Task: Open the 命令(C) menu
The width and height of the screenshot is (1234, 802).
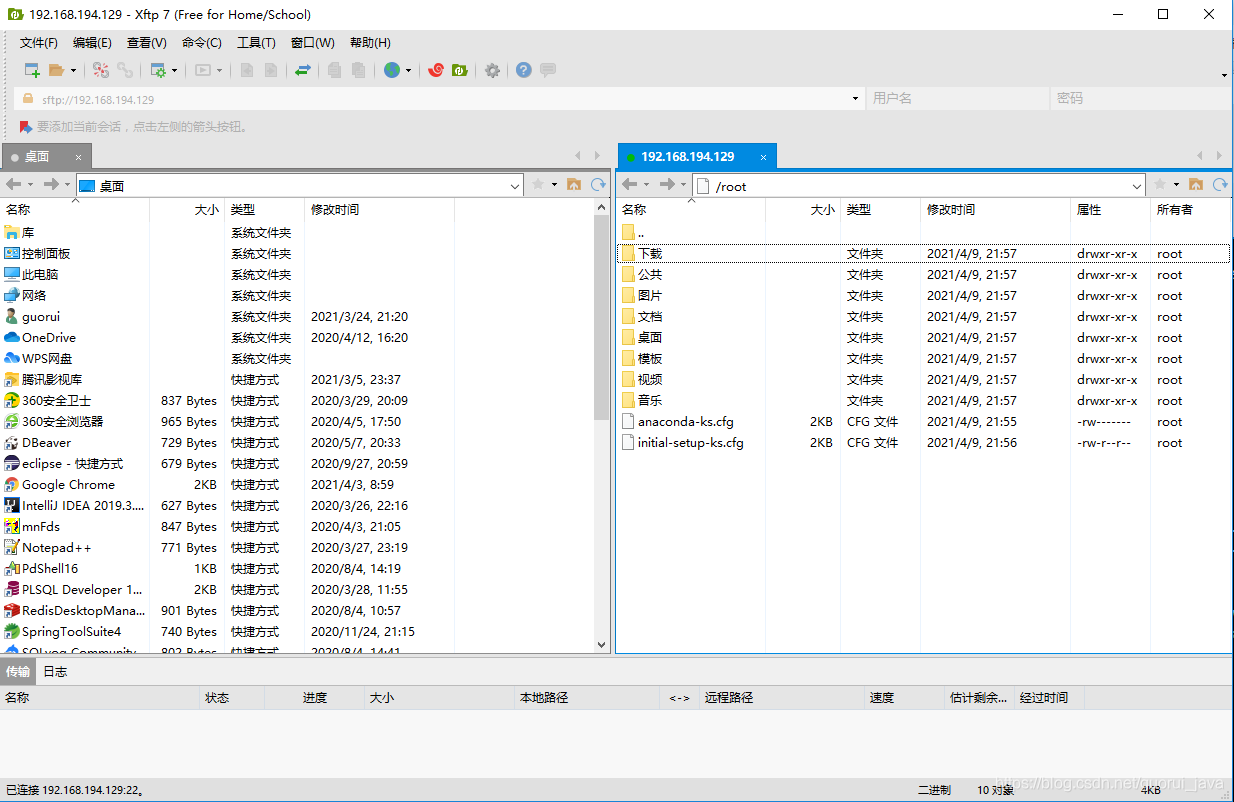Action: pyautogui.click(x=202, y=43)
